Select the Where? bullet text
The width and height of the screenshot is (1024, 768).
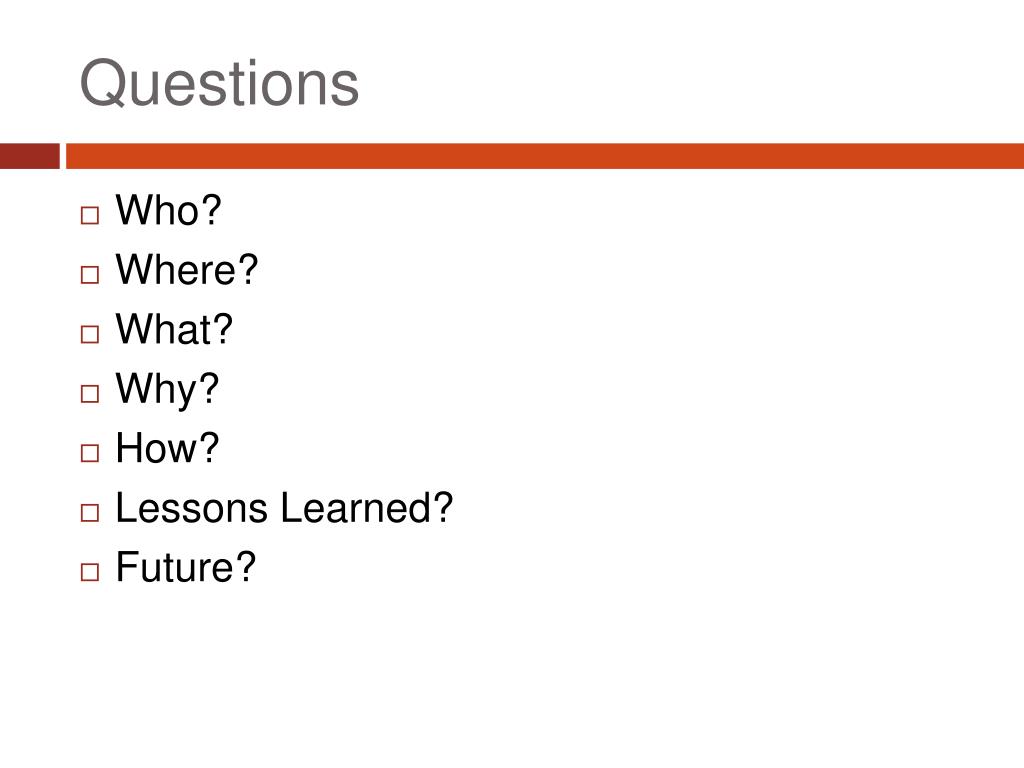(187, 270)
